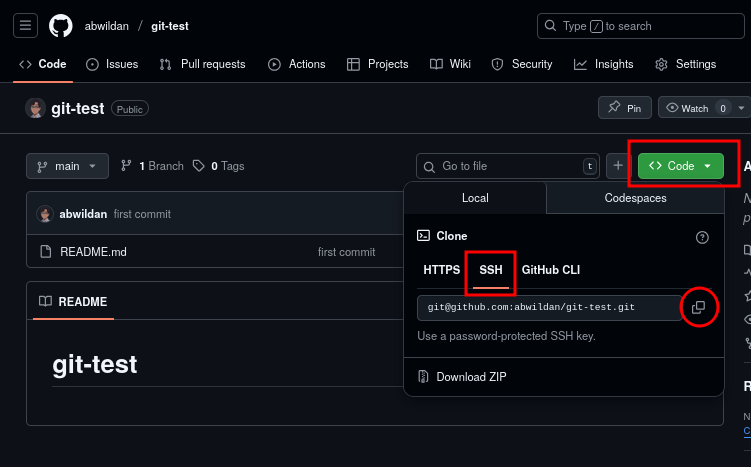
Task: Open the main branch selector dropdown
Action: tap(67, 166)
